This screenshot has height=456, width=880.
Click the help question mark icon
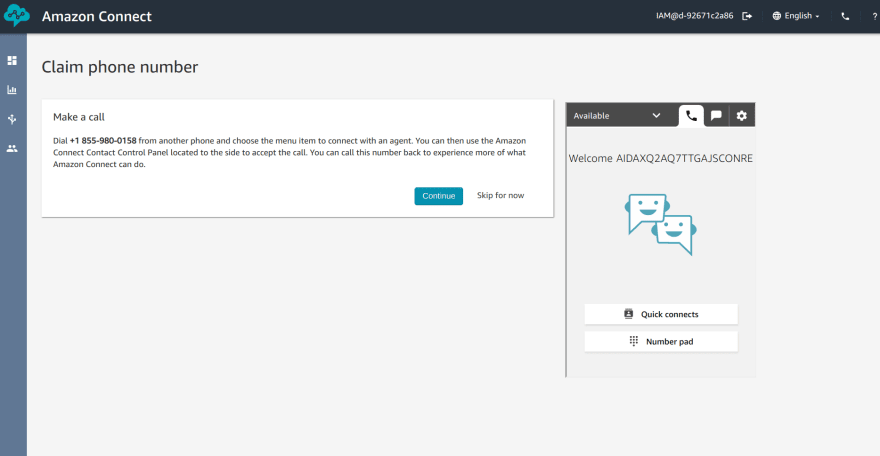[874, 16]
